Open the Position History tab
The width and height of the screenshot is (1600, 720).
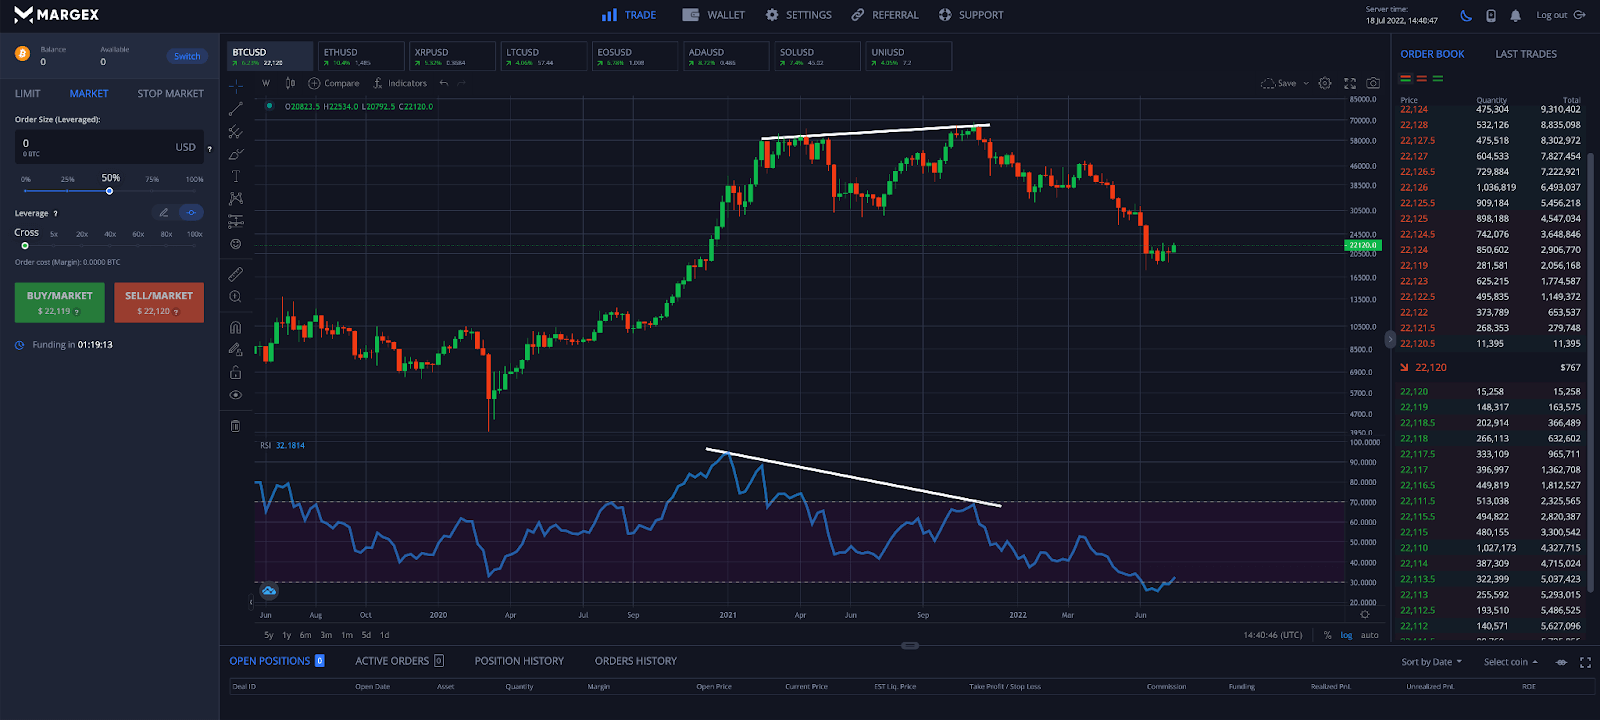point(519,661)
